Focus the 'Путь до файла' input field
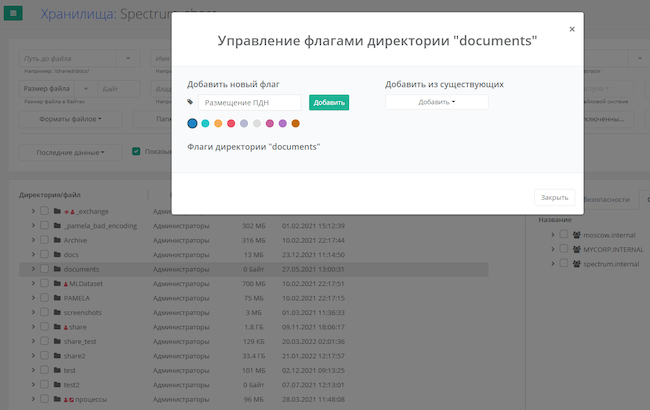This screenshot has height=410, width=650. click(x=68, y=58)
